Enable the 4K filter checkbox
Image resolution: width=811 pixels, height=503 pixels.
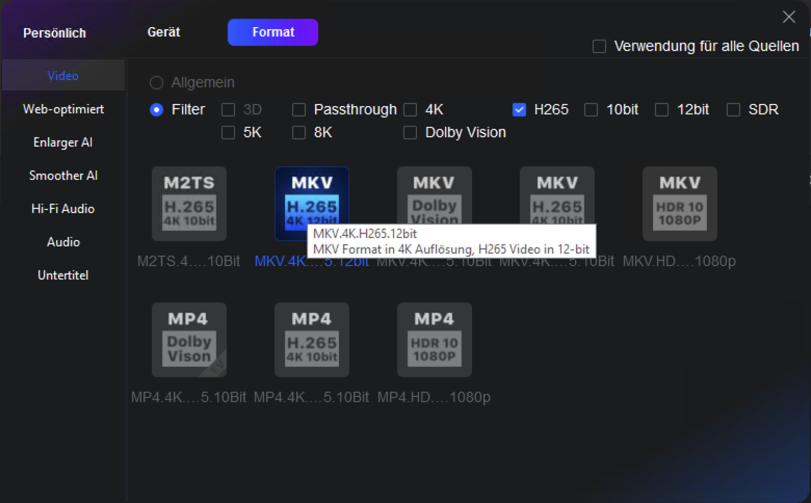[410, 110]
